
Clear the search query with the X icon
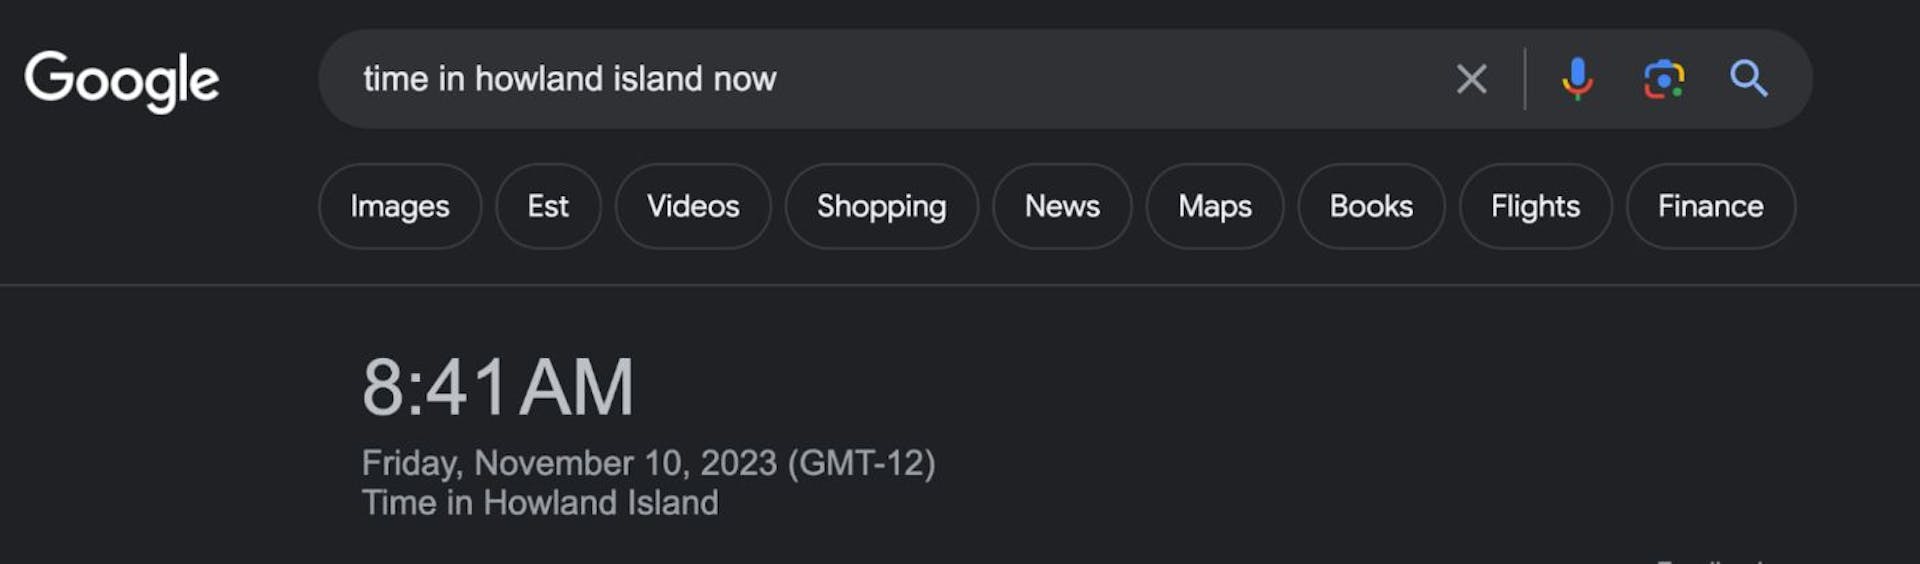(x=1471, y=79)
